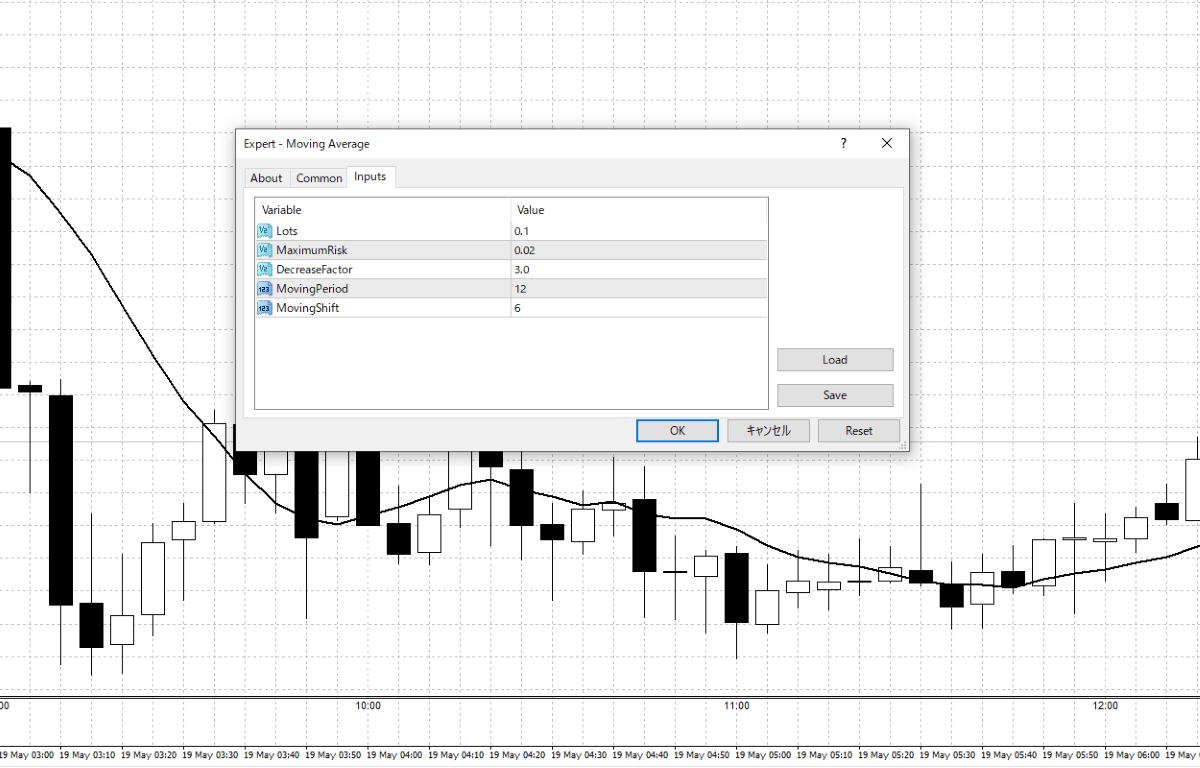
Task: Confirm settings with the OK button
Action: pyautogui.click(x=677, y=430)
